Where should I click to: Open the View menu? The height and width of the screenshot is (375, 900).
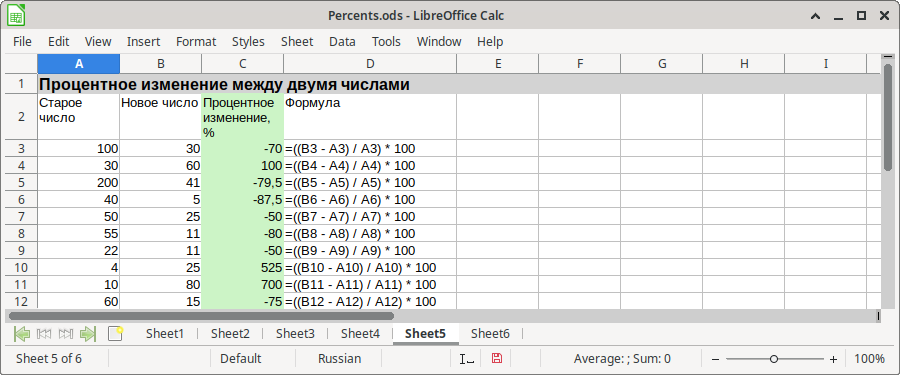click(x=98, y=41)
